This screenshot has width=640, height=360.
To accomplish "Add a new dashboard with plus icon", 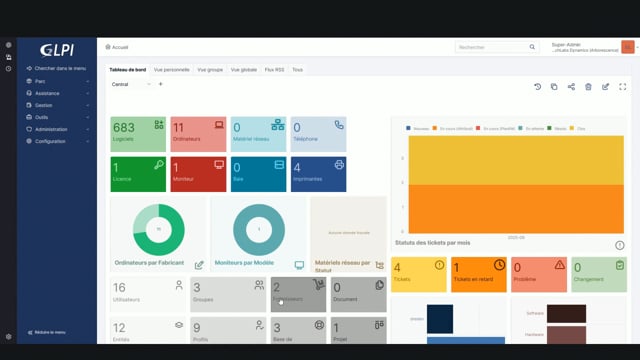I will (x=160, y=84).
